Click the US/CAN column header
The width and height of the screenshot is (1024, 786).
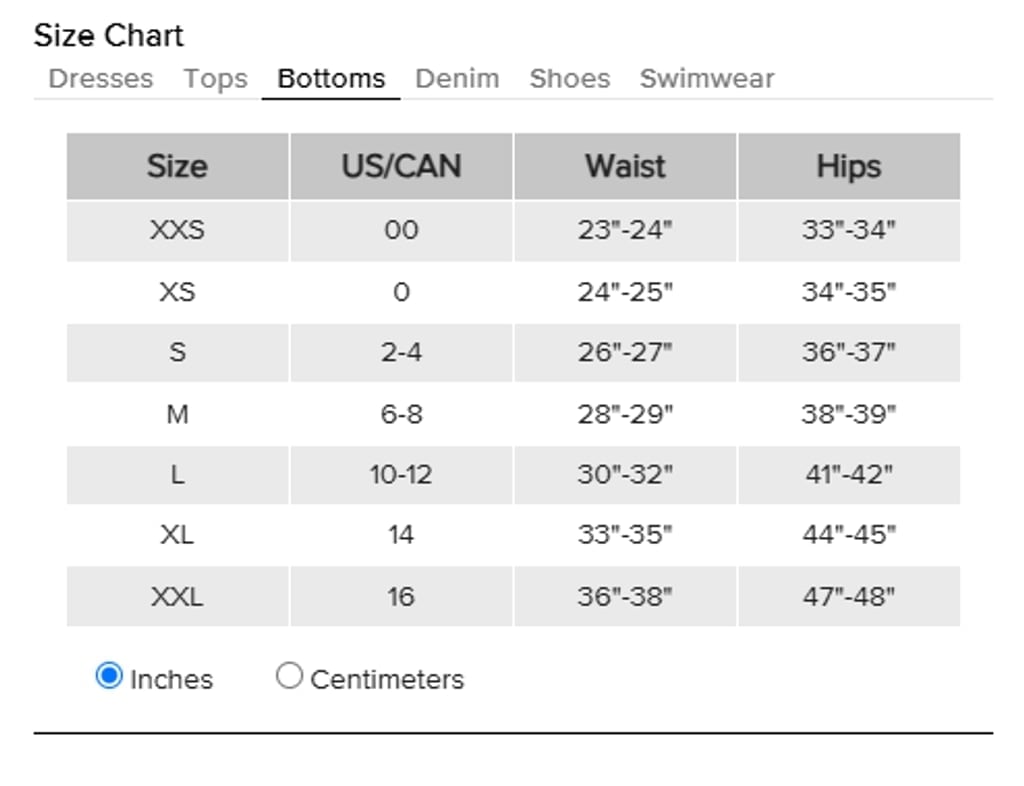pyautogui.click(x=402, y=166)
